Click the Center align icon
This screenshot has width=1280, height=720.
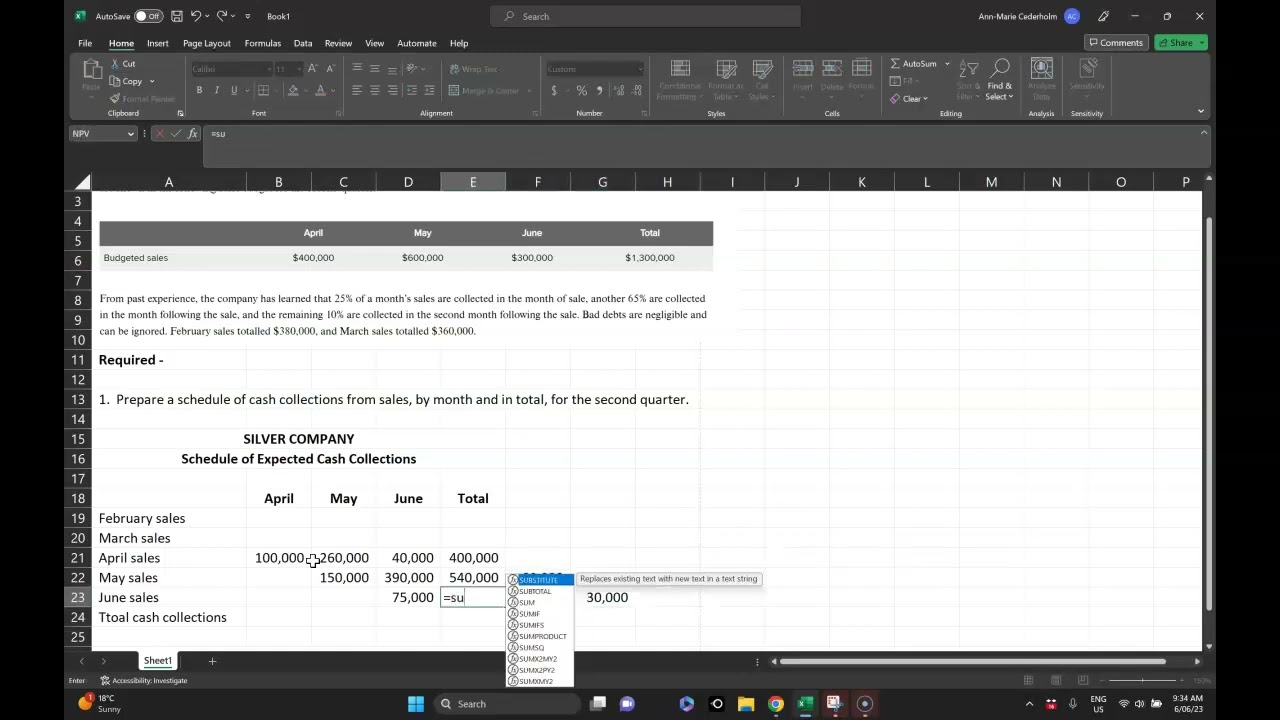(375, 90)
